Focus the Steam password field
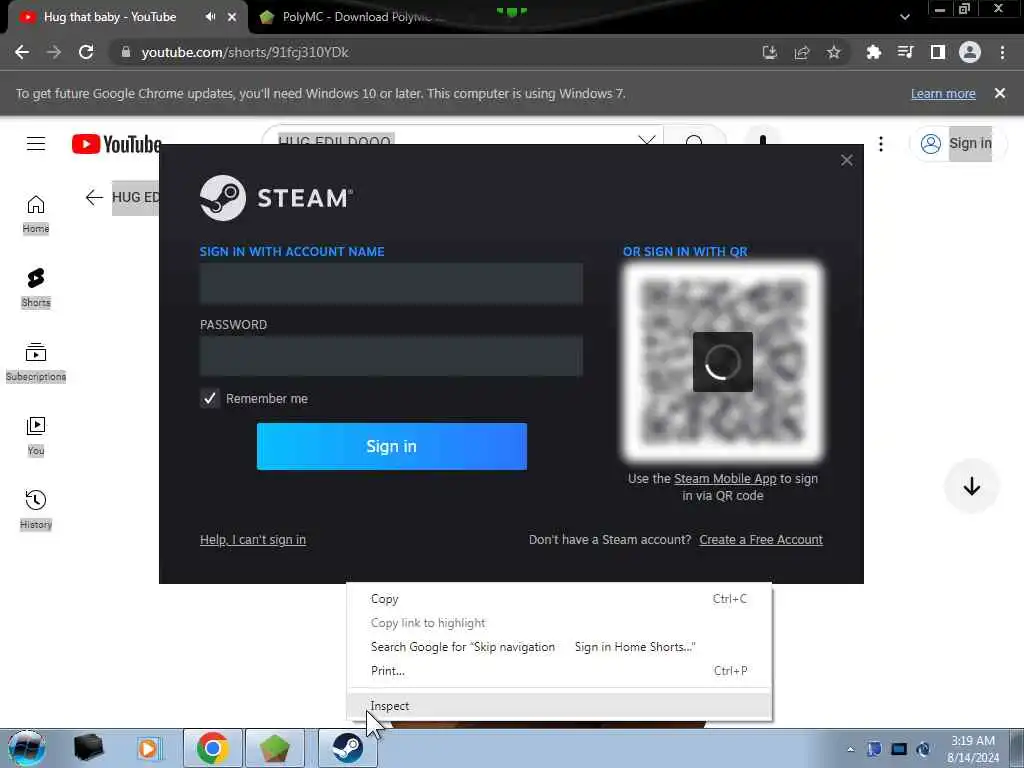Viewport: 1024px width, 768px height. [391, 356]
